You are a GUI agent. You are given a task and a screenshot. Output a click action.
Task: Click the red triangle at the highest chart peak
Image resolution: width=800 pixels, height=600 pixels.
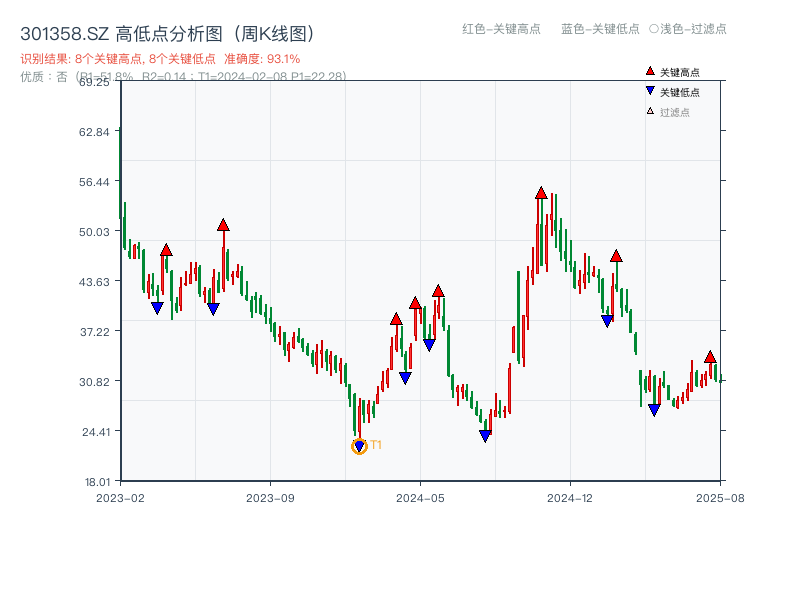point(540,191)
